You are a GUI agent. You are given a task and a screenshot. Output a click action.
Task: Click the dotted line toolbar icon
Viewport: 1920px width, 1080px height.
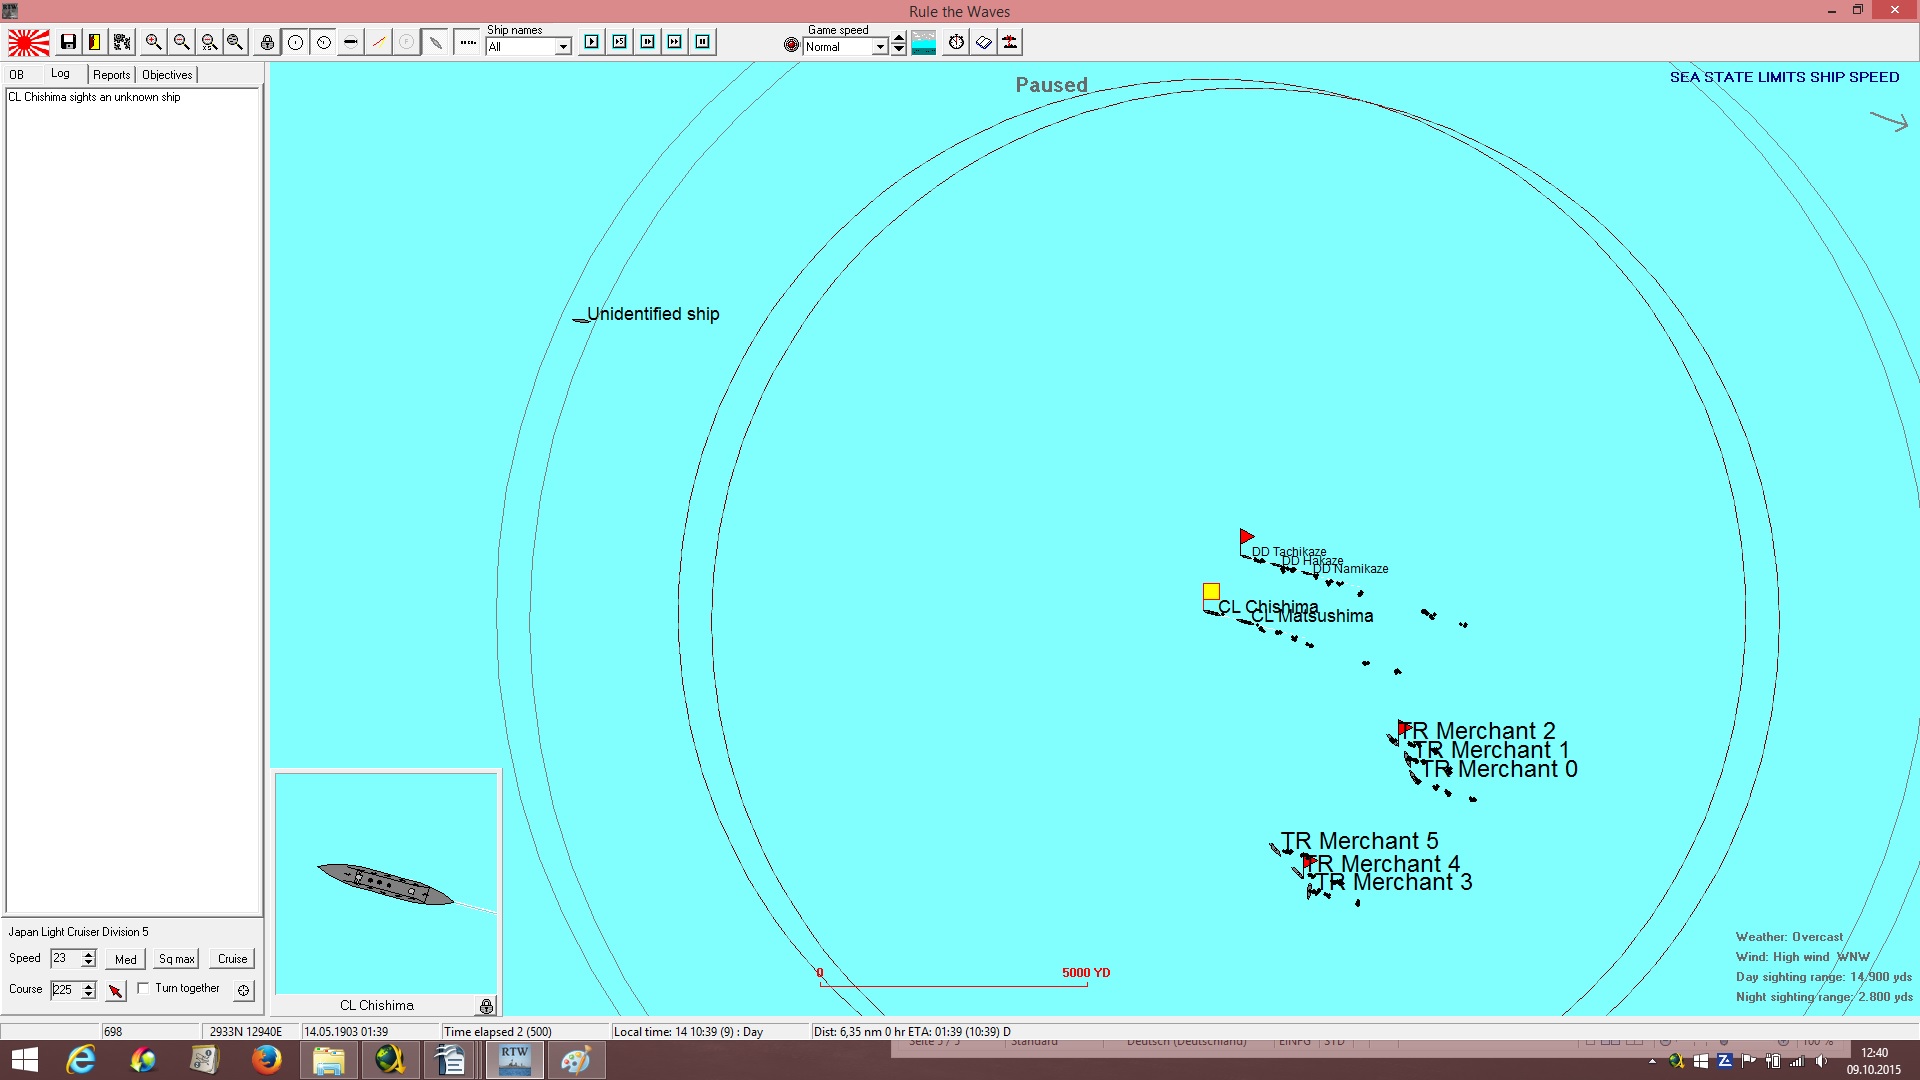[x=467, y=42]
